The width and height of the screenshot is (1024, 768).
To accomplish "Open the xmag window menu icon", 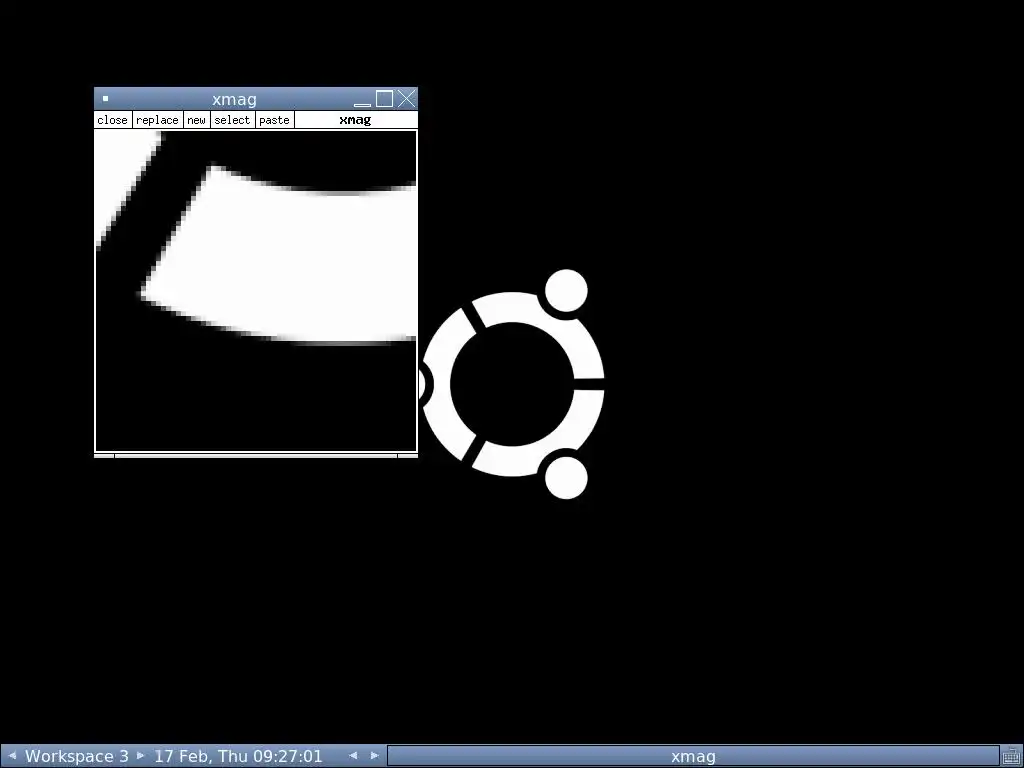I will click(105, 99).
